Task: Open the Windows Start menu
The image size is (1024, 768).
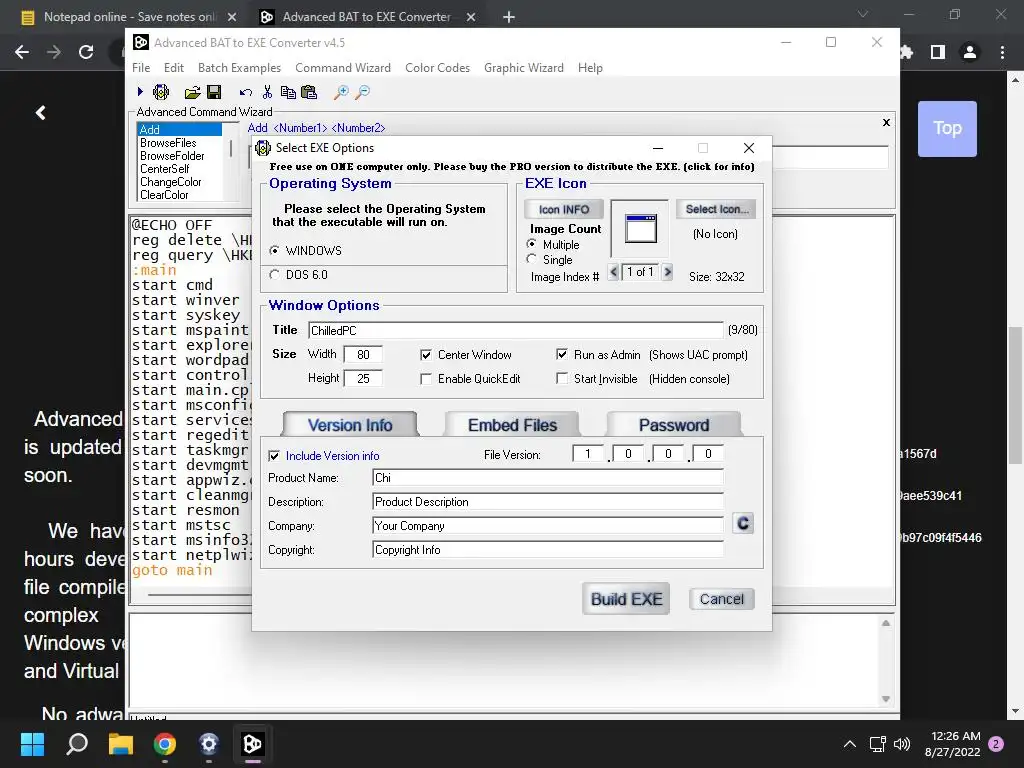Action: click(x=32, y=744)
